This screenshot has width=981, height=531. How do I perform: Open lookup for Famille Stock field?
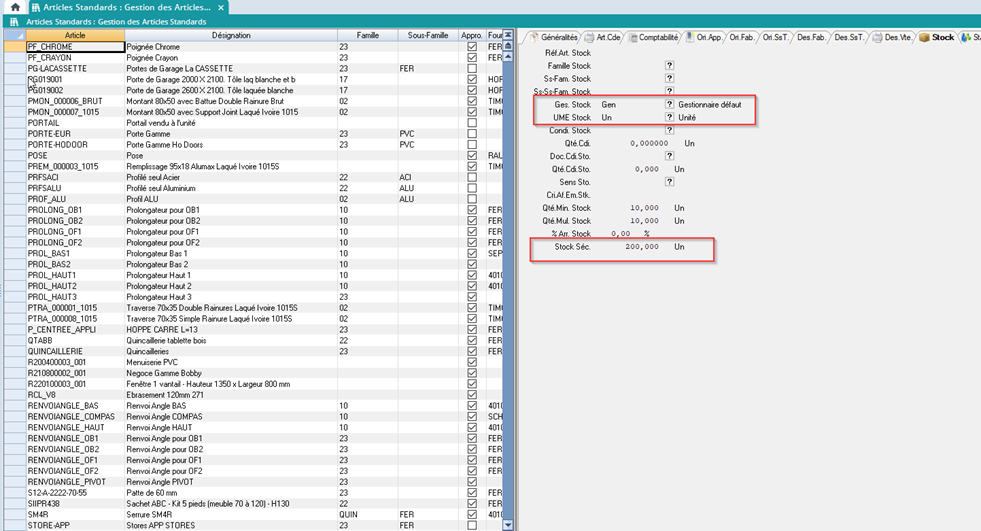pyautogui.click(x=670, y=66)
